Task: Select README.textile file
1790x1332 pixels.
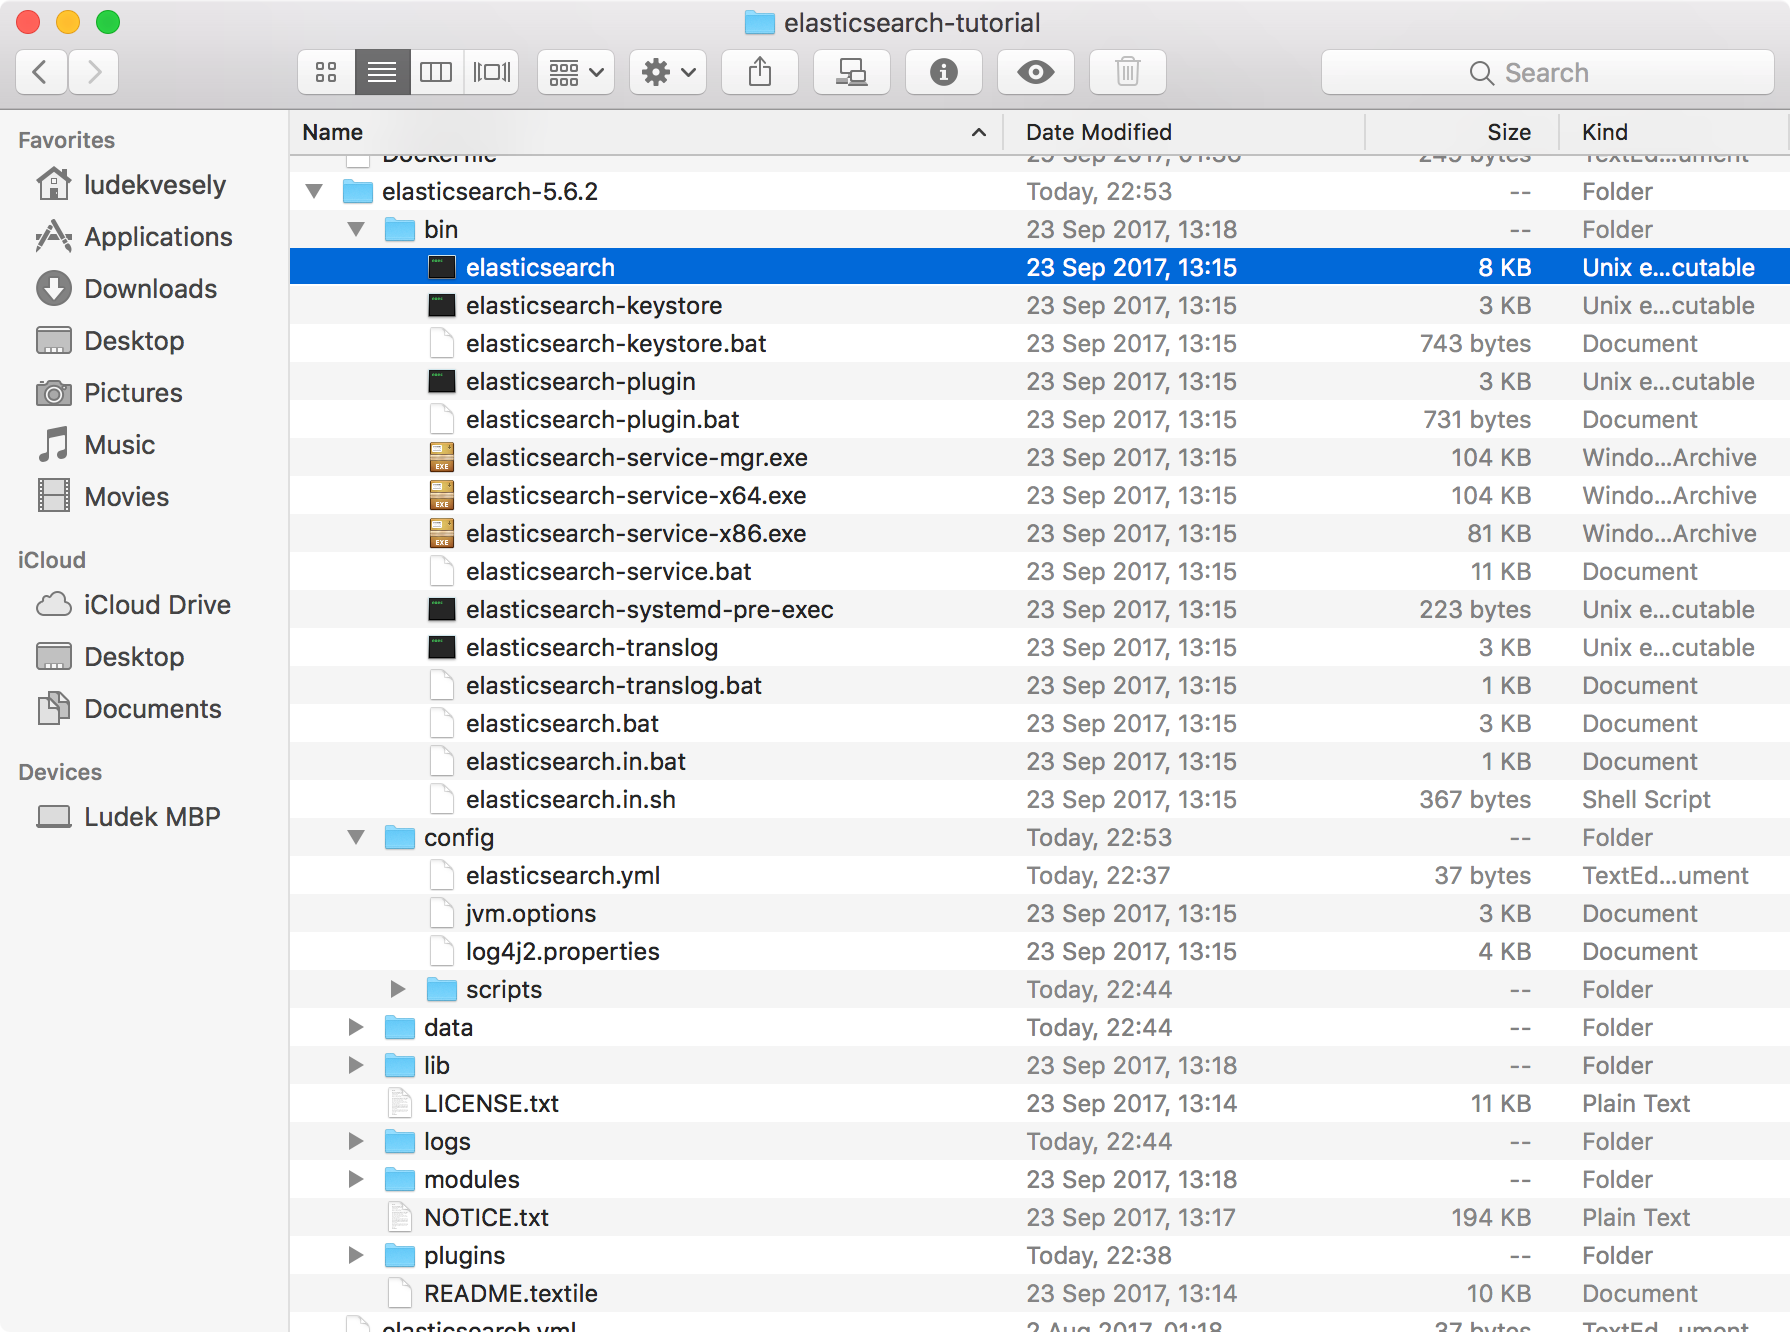Action: click(511, 1293)
